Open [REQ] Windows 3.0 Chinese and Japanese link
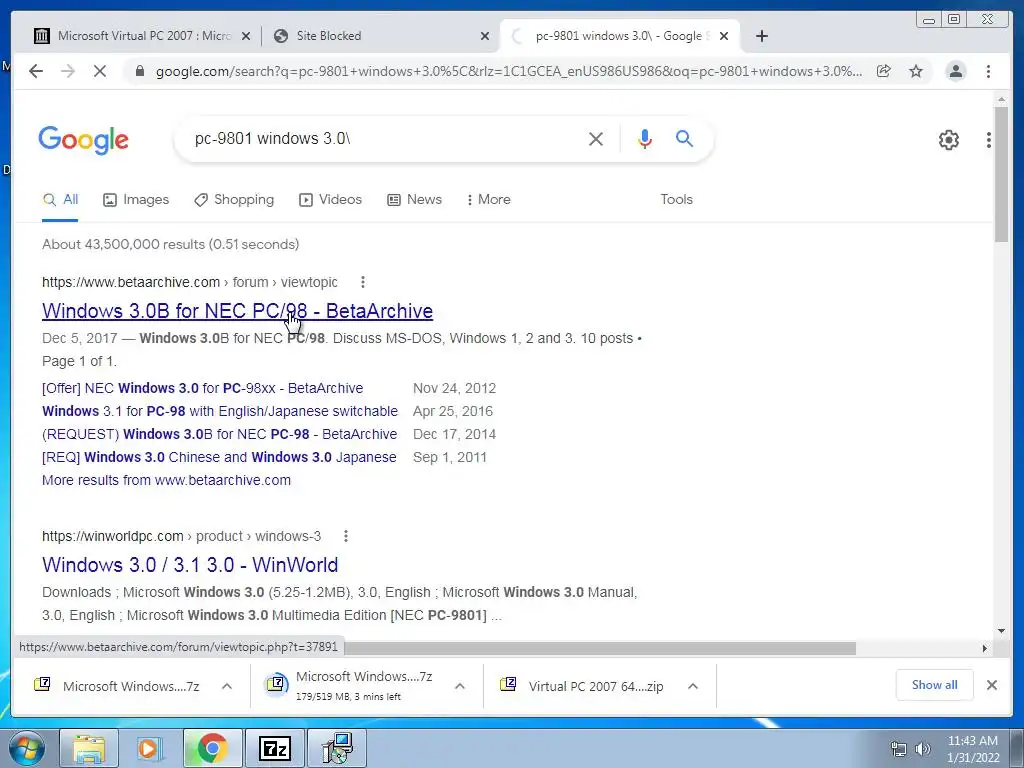This screenshot has width=1024, height=768. (219, 457)
